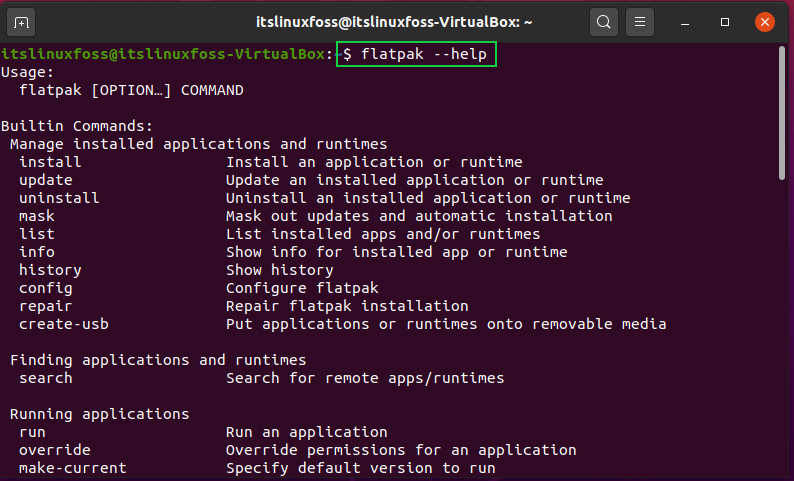The width and height of the screenshot is (794, 481).
Task: Click 'Show info for installed app or runtime'
Action: (x=396, y=252)
